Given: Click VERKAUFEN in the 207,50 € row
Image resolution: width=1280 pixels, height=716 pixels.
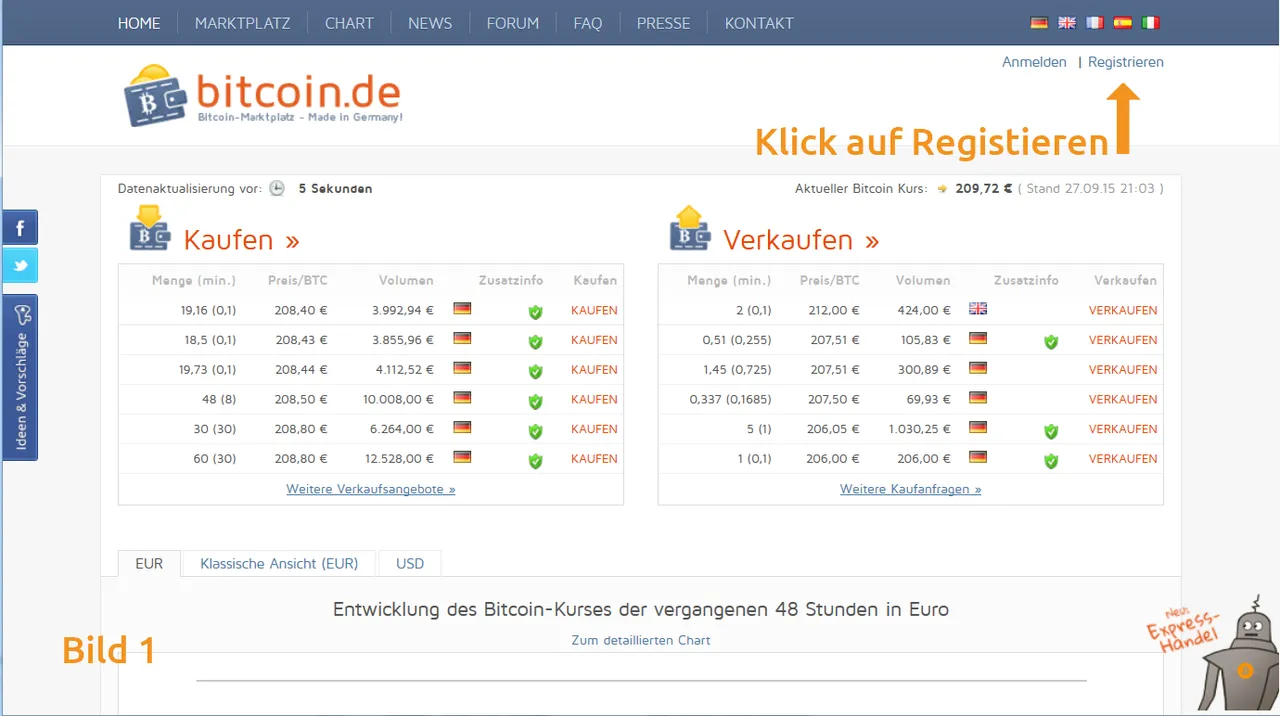Looking at the screenshot, I should point(1123,399).
